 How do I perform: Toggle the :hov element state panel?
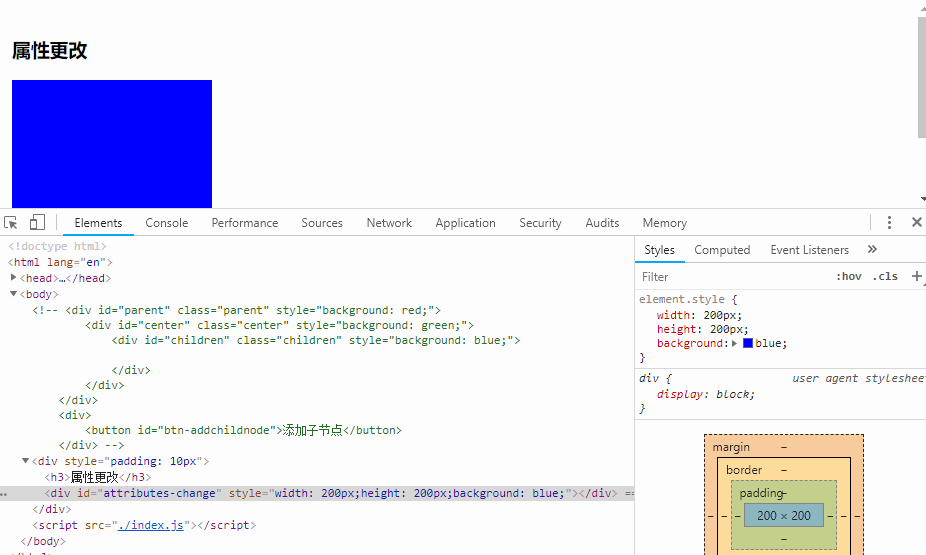848,277
